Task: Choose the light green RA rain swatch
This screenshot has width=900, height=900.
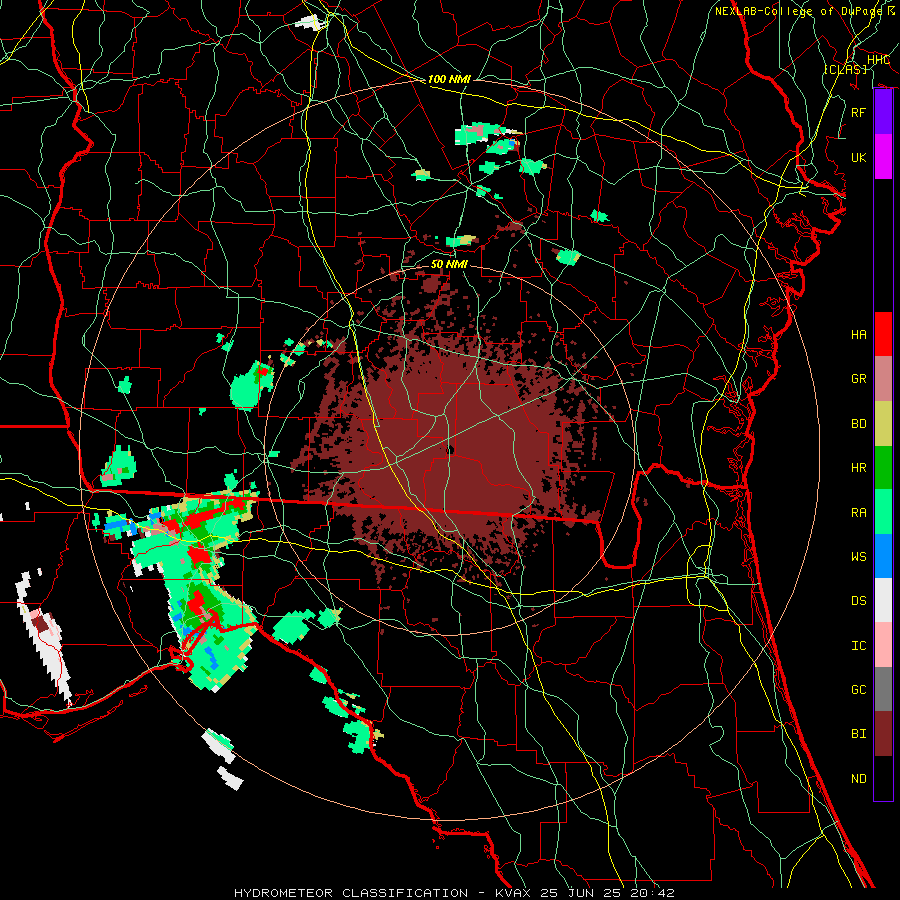Action: pyautogui.click(x=883, y=512)
